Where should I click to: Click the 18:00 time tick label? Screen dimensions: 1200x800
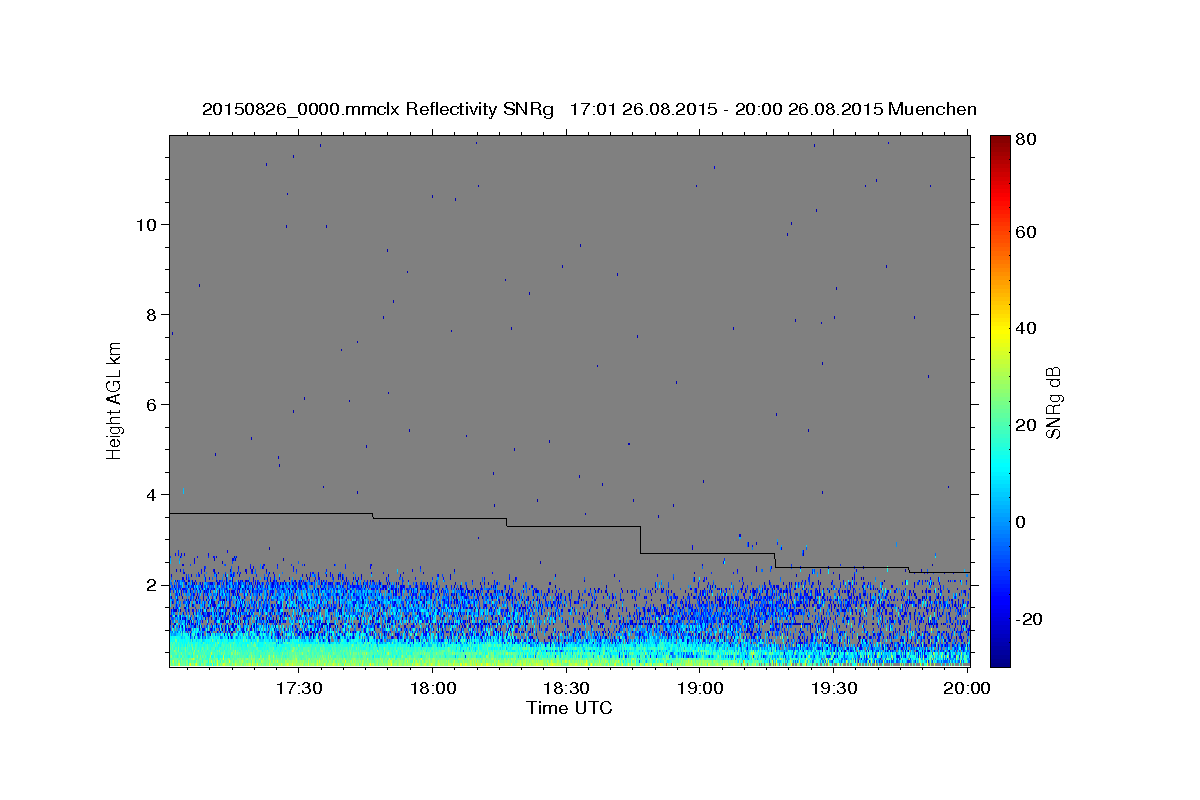tap(432, 689)
